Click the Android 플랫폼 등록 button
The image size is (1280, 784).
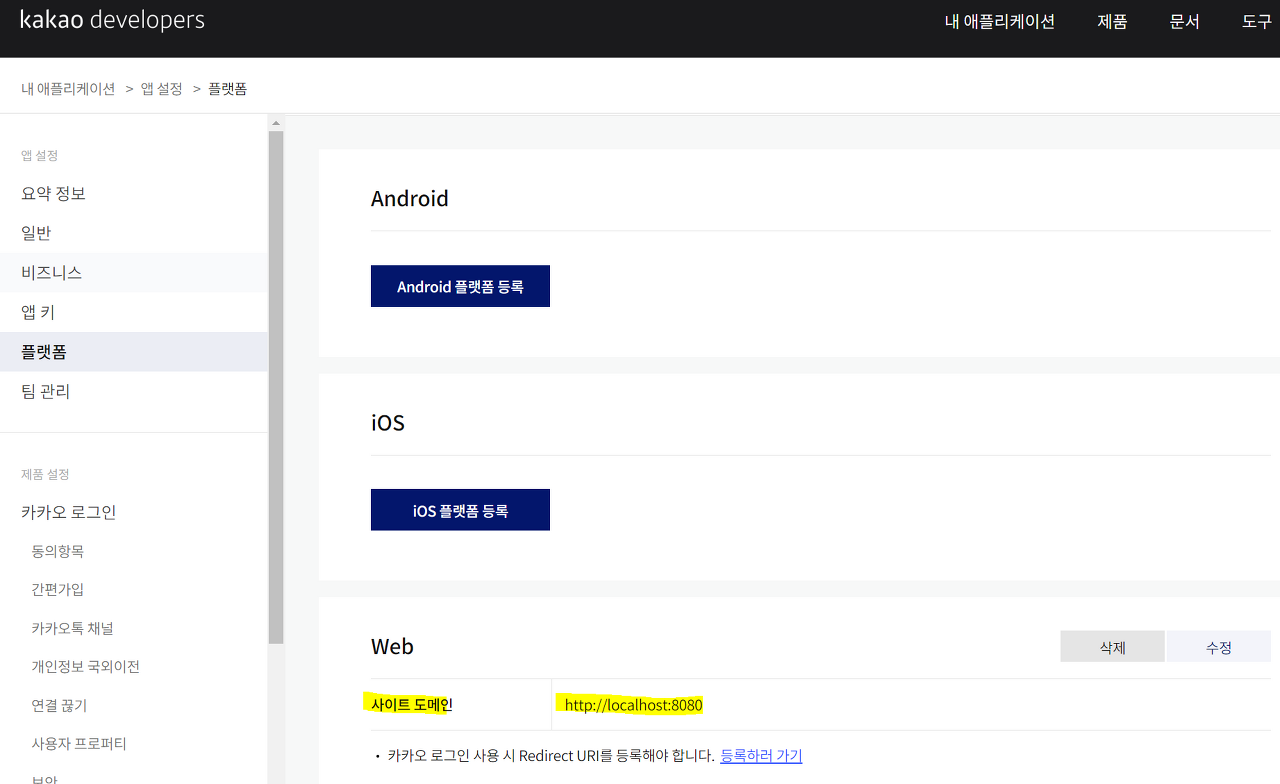pyautogui.click(x=460, y=286)
